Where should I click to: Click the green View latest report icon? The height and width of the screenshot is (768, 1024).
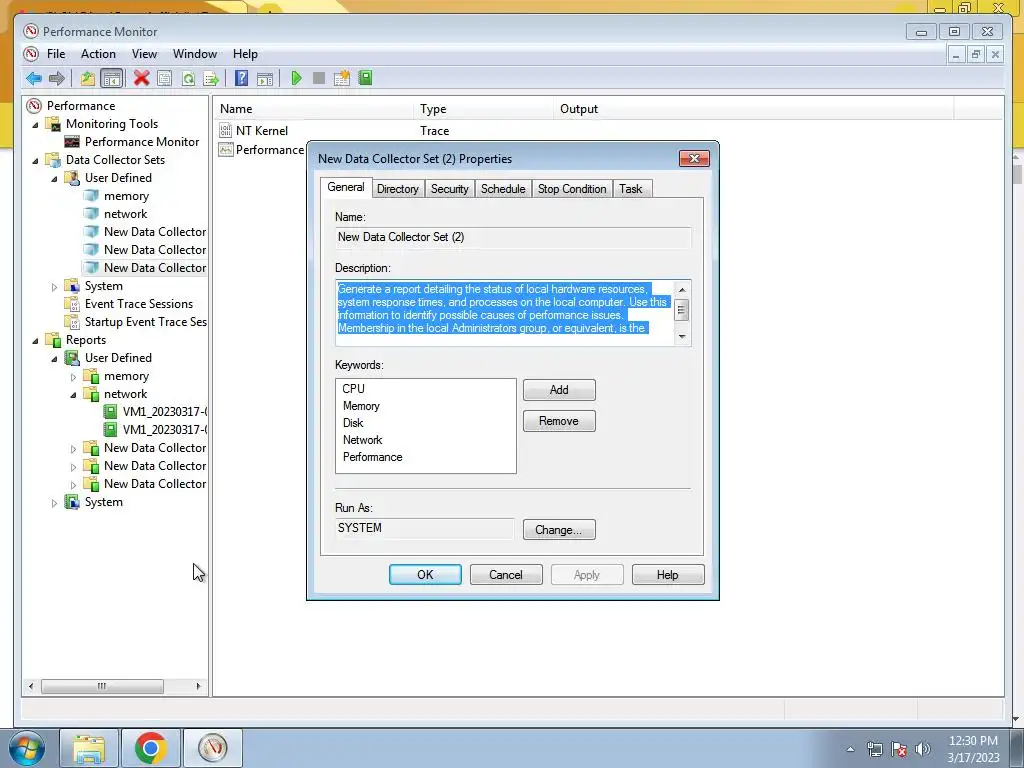point(365,78)
